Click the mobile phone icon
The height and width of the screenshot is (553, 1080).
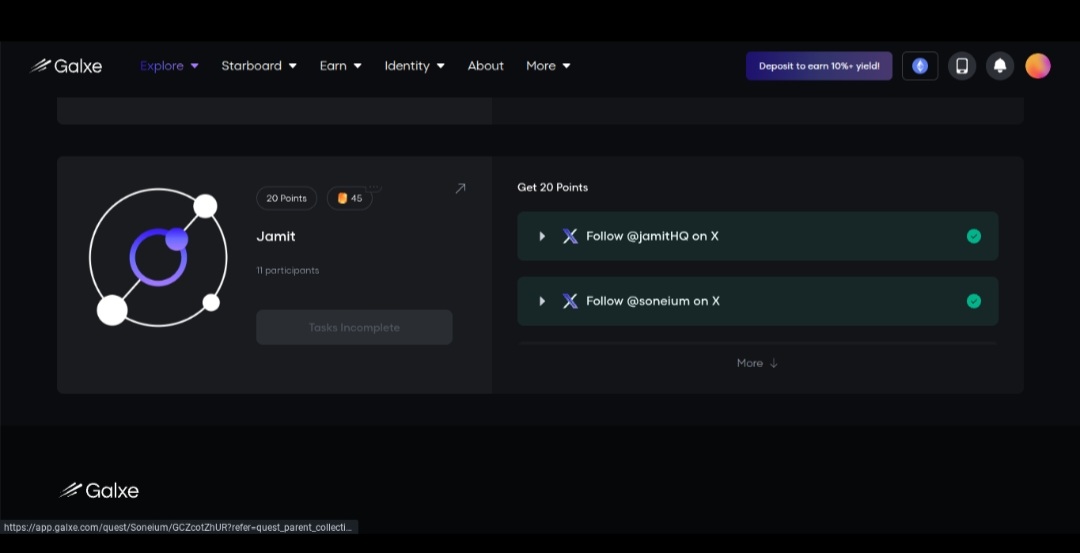click(x=962, y=66)
